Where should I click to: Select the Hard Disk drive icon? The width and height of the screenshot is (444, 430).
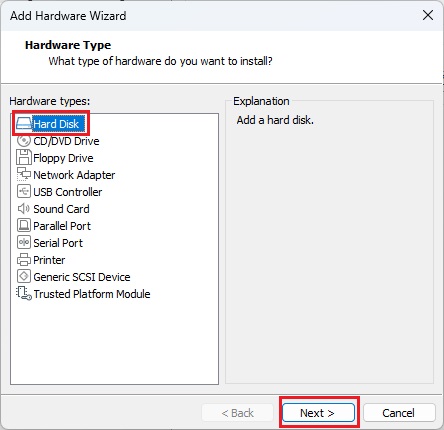[x=24, y=124]
